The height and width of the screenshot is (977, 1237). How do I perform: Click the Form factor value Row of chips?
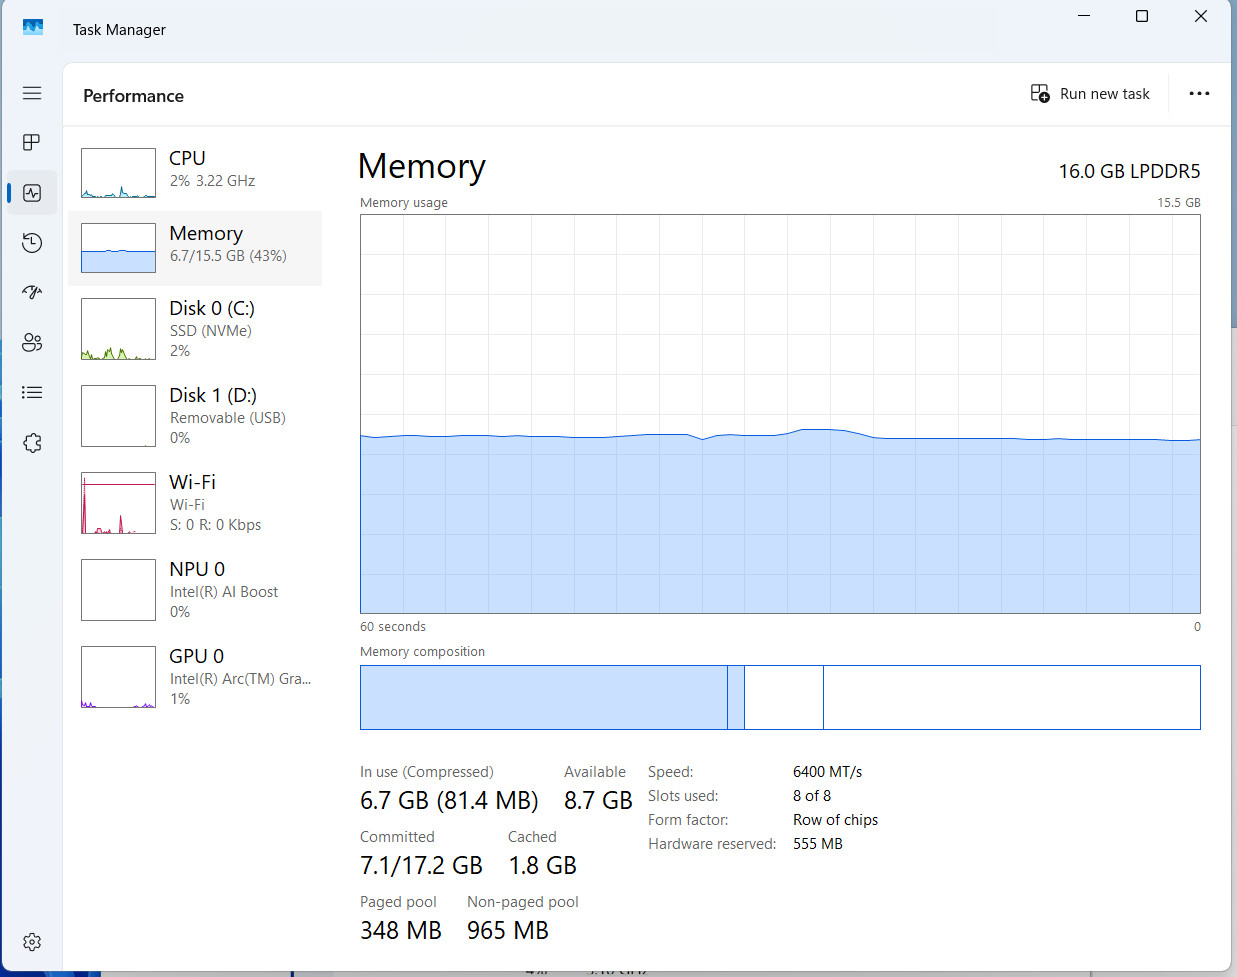coord(835,820)
